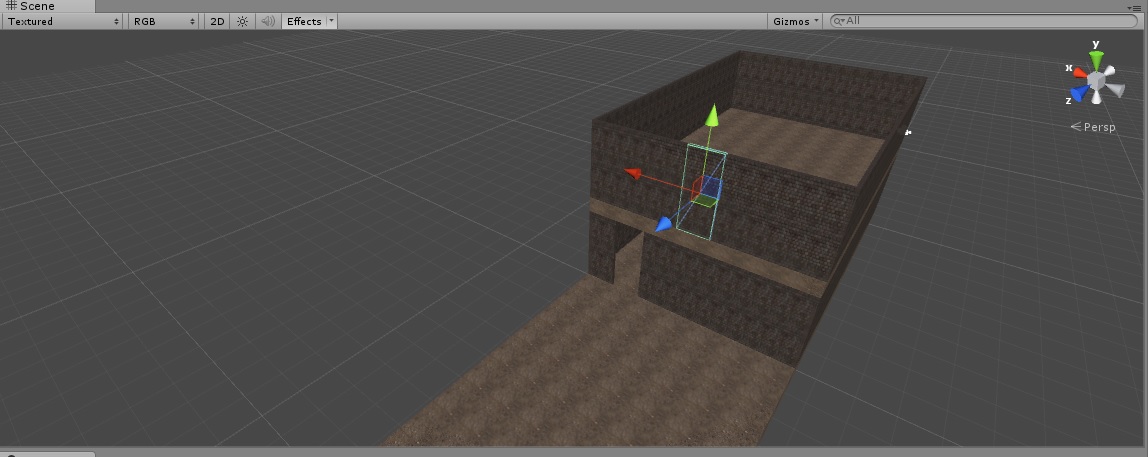Open the Textured draw mode dropdown

click(63, 21)
